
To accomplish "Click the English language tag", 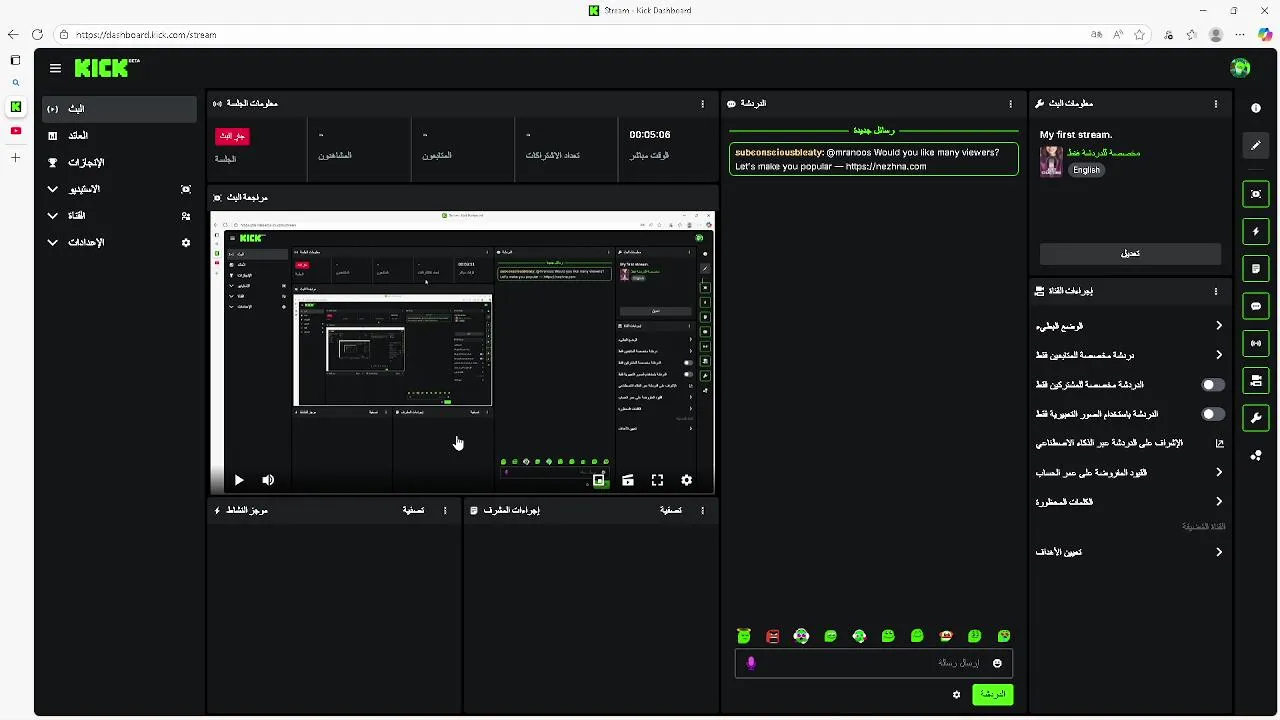I will 1086,170.
